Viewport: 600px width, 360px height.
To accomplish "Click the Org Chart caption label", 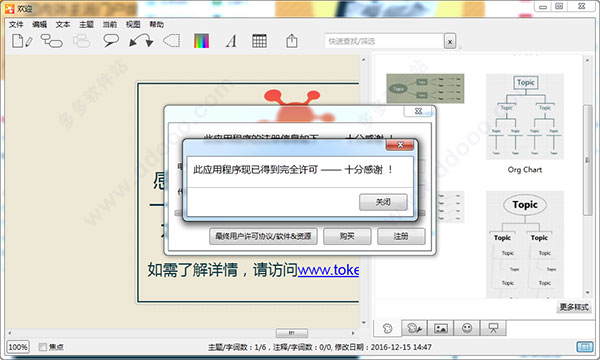I will pyautogui.click(x=525, y=169).
